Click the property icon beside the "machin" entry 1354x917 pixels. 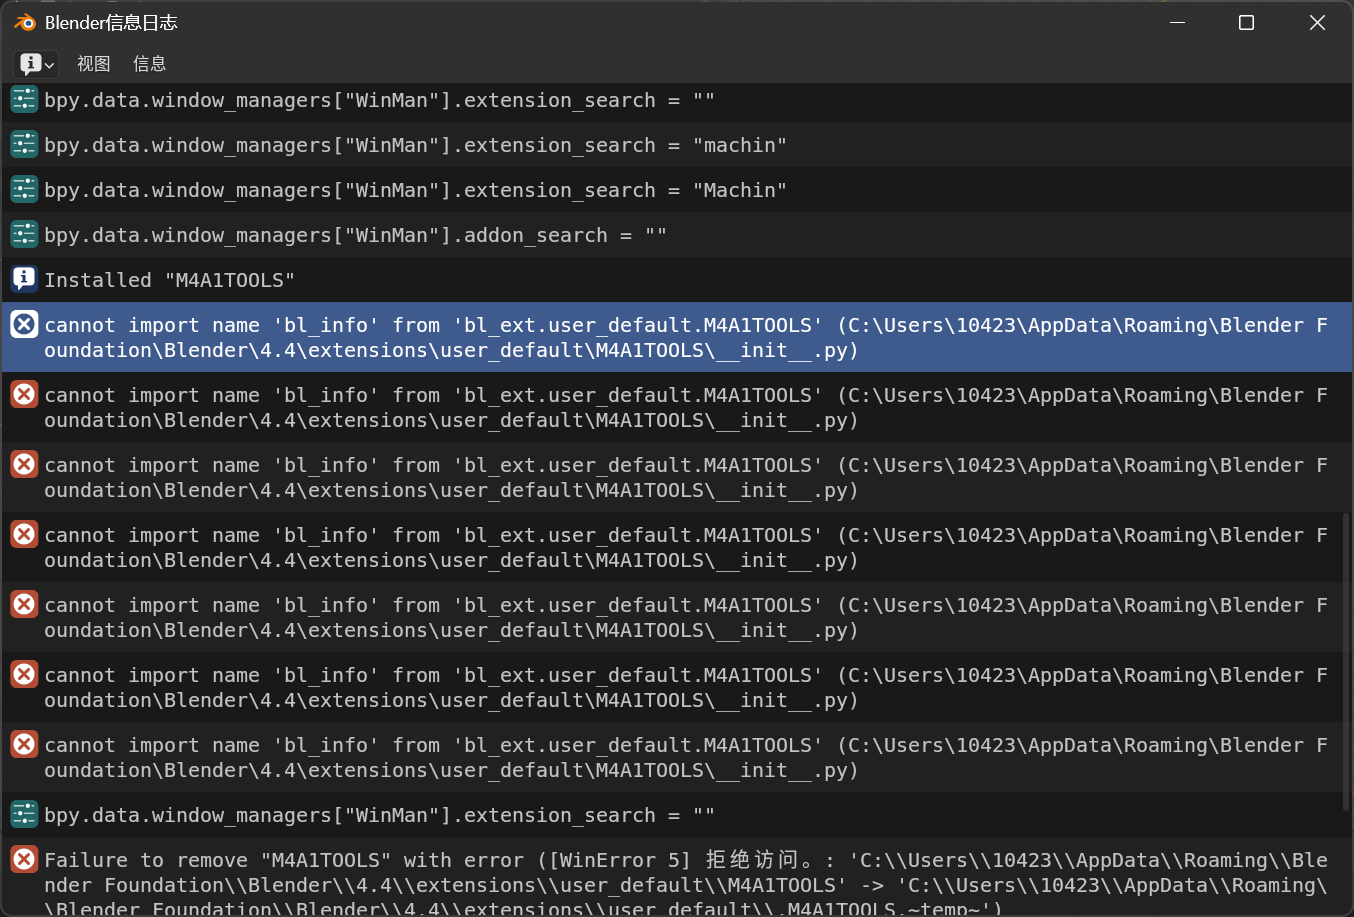pyautogui.click(x=24, y=145)
